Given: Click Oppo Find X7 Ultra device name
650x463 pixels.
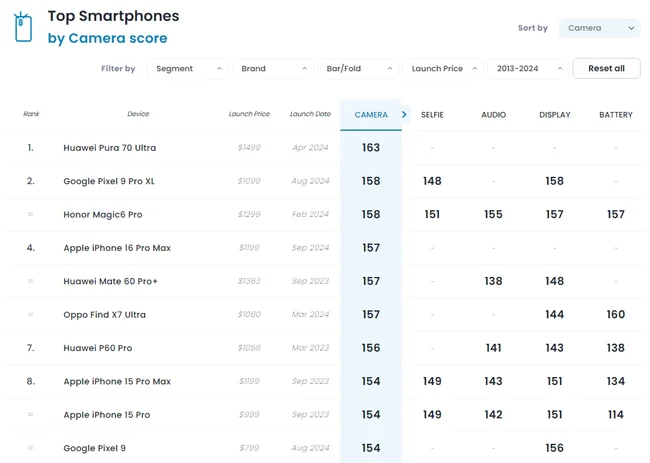Looking at the screenshot, I should point(104,315).
